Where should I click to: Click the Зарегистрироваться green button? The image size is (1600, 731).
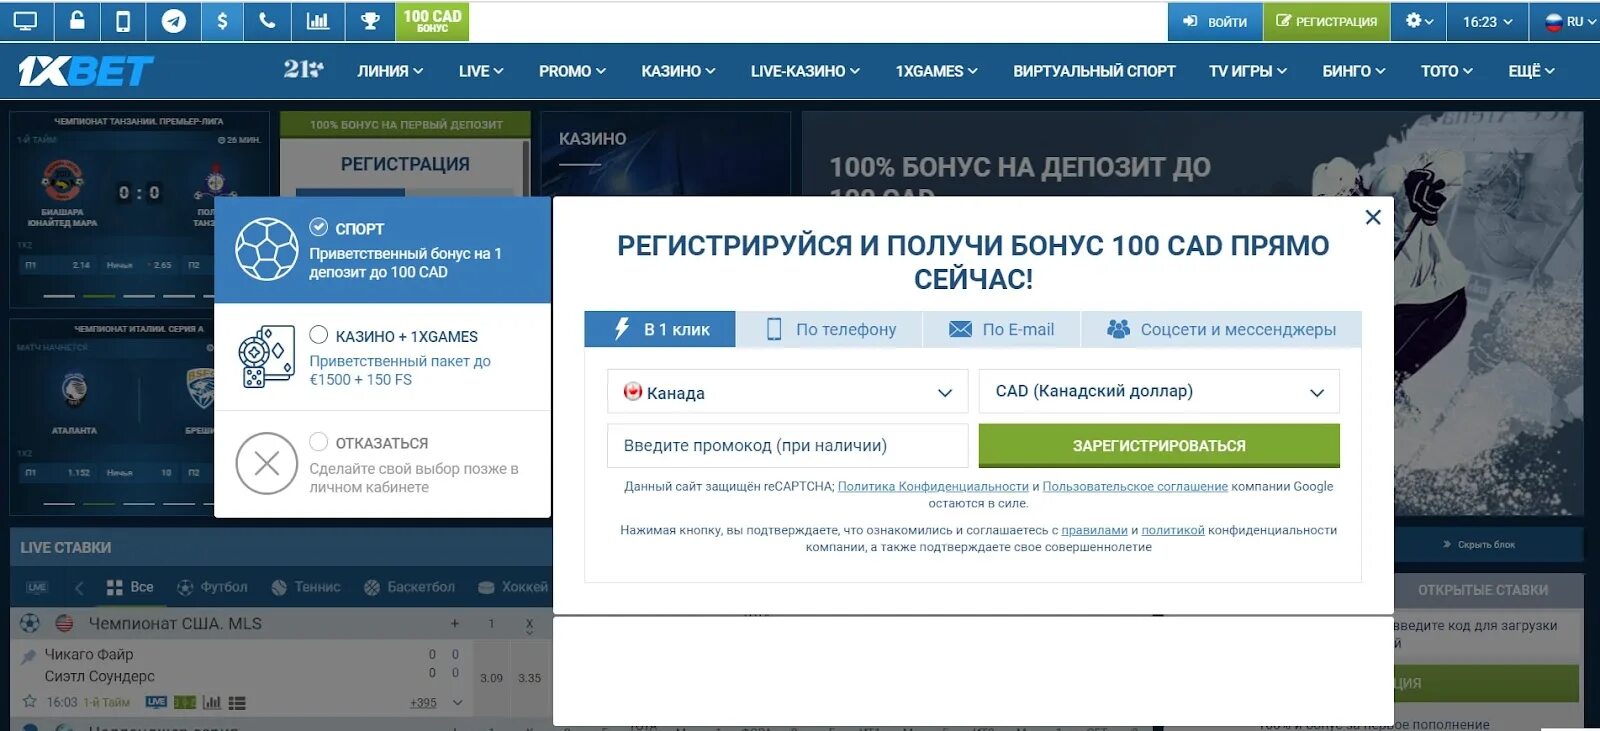click(x=1159, y=445)
